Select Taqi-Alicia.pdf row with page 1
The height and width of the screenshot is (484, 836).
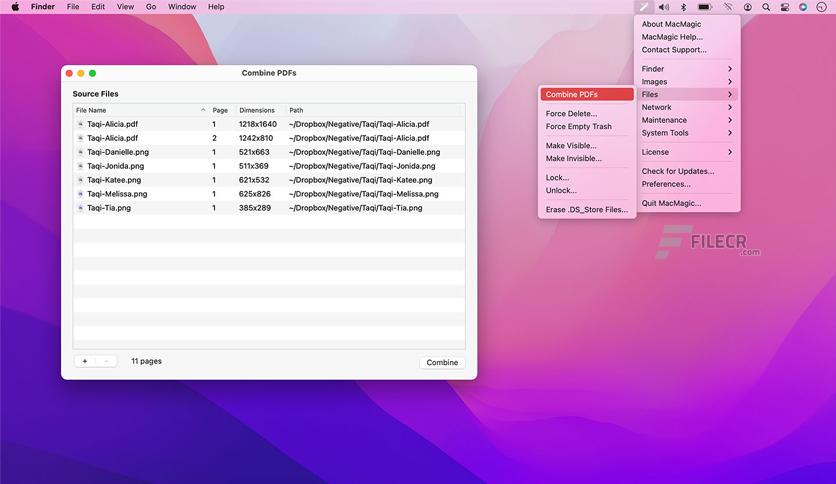point(269,124)
